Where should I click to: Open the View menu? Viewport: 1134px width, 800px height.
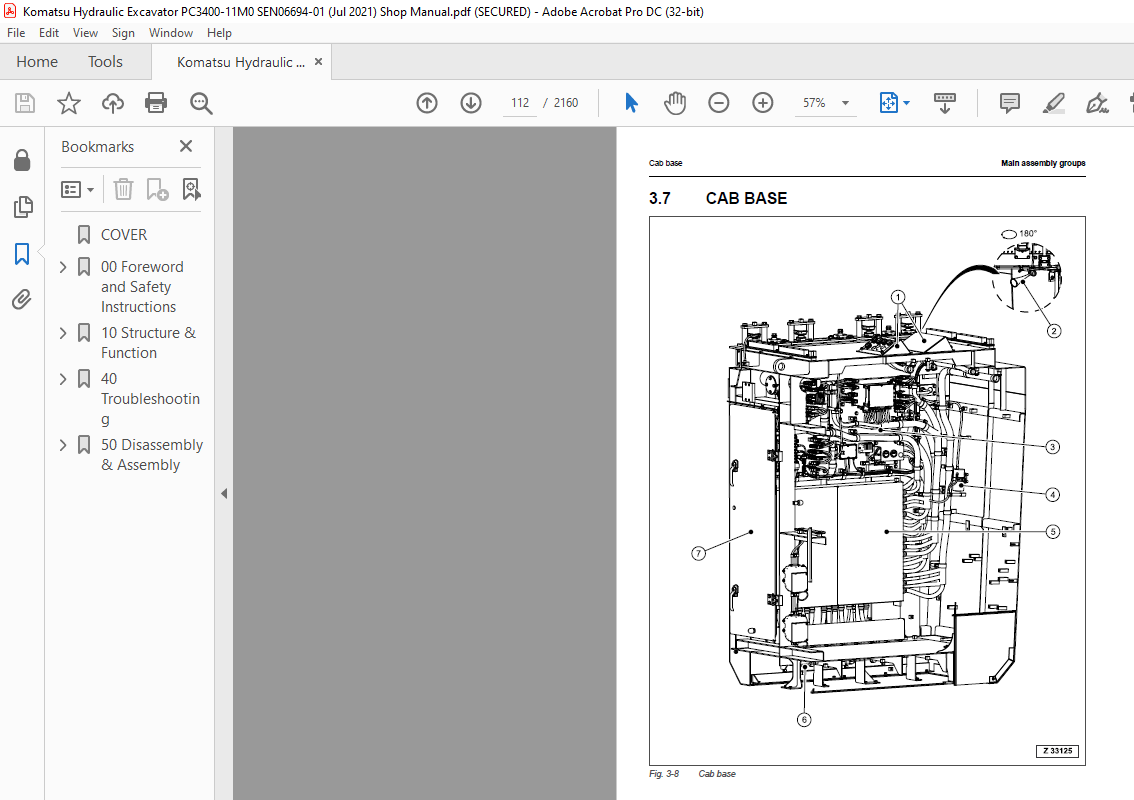click(85, 33)
